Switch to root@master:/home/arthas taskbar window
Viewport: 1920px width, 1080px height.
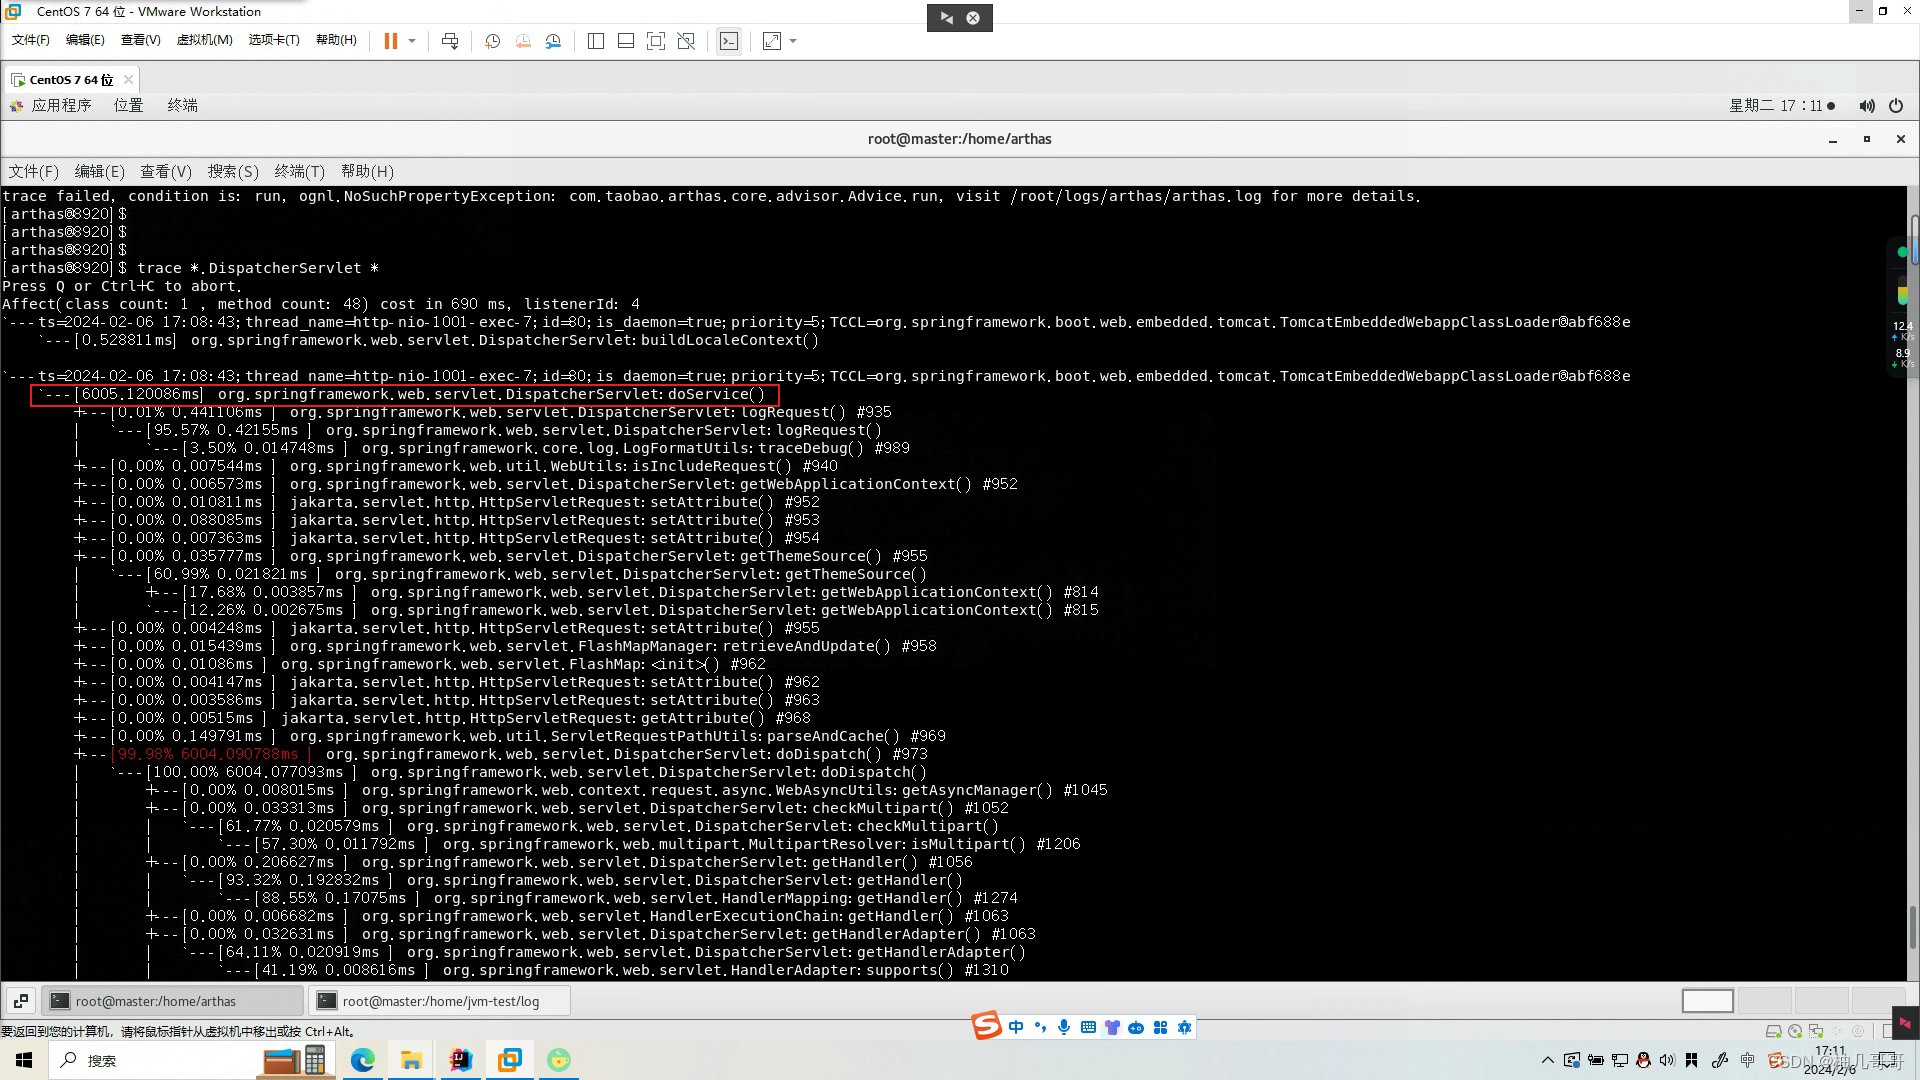pos(173,1001)
